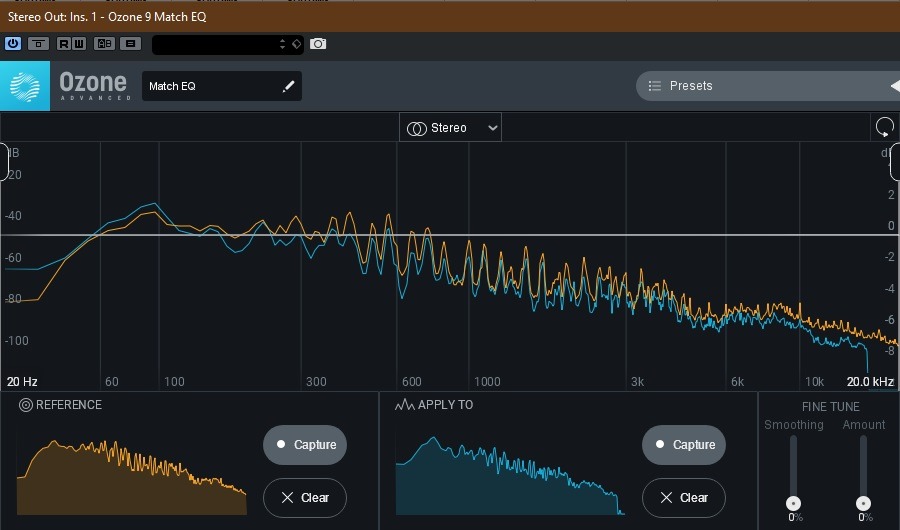The height and width of the screenshot is (530, 900).
Task: Click the 300 frequency axis label
Action: pyautogui.click(x=316, y=382)
